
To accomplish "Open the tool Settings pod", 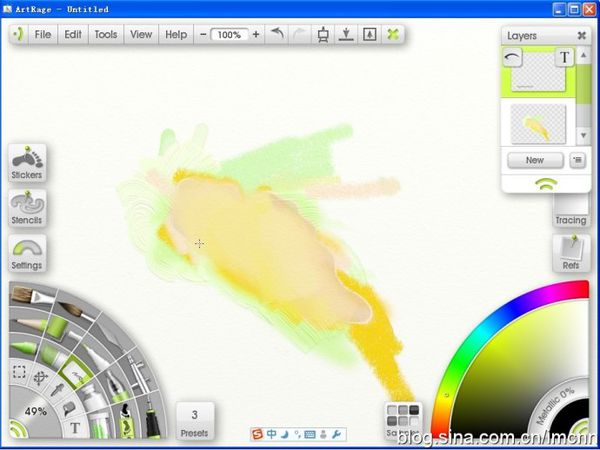I will pos(27,253).
